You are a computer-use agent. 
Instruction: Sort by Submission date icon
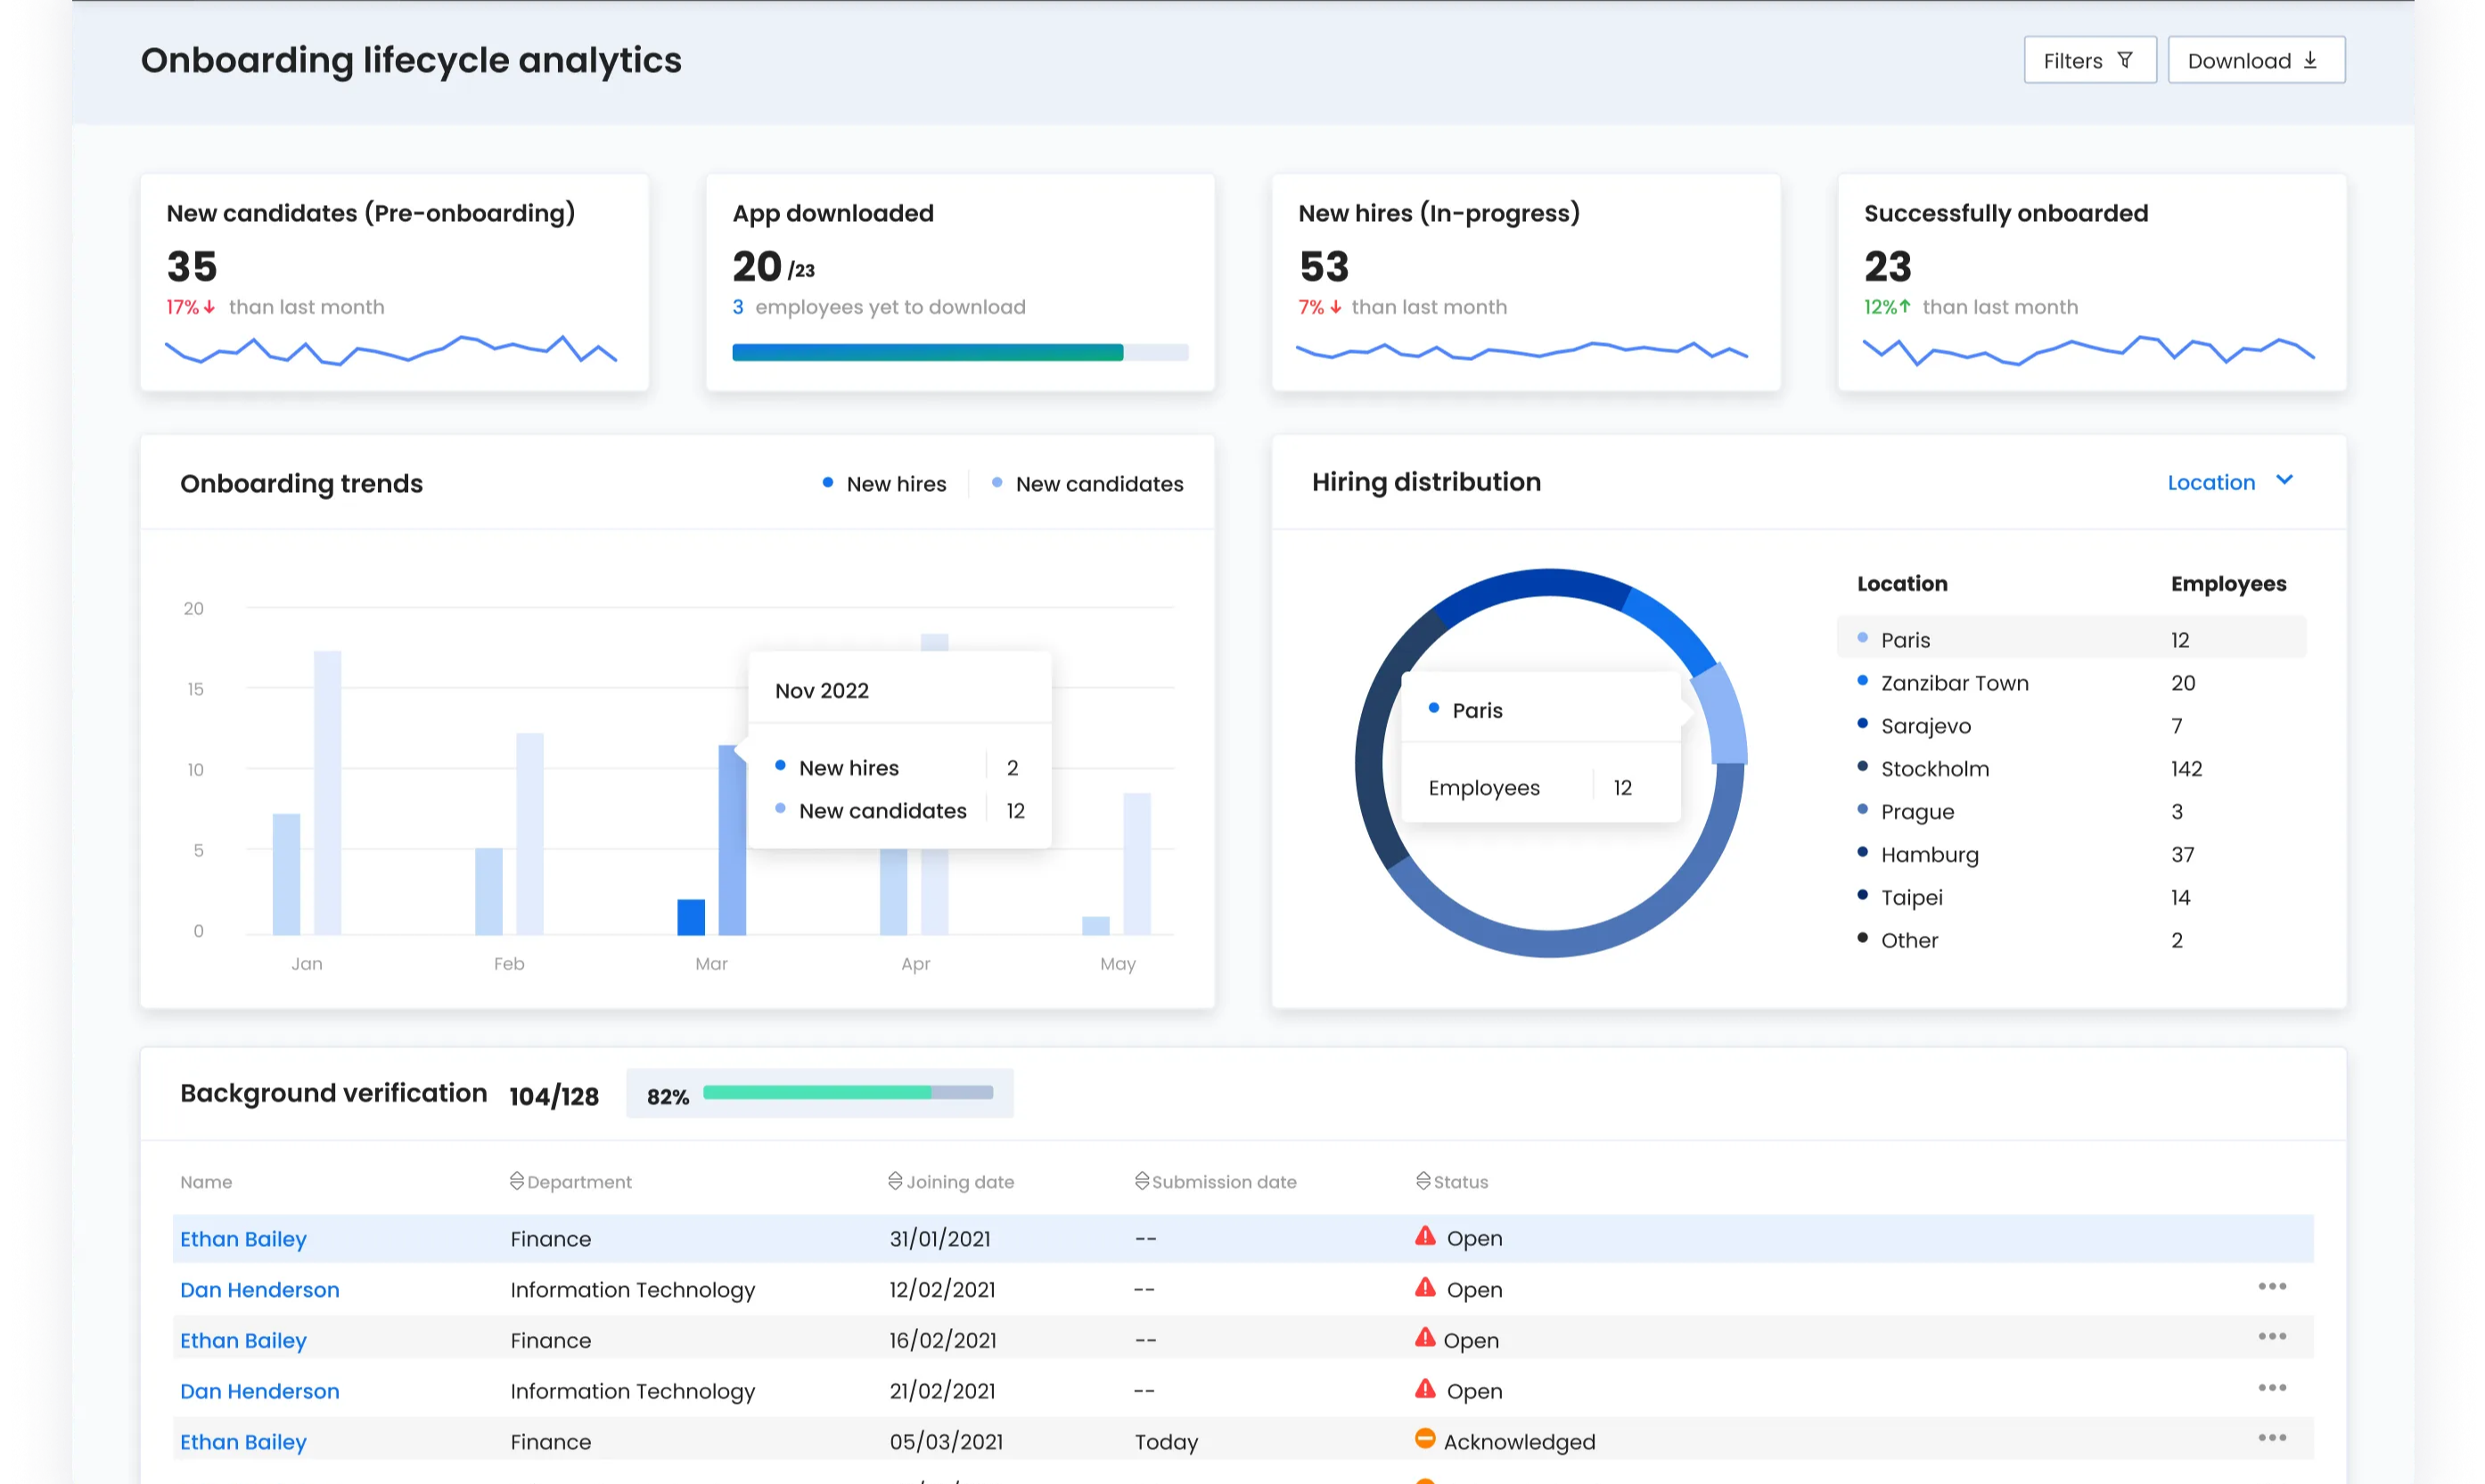(1141, 1181)
